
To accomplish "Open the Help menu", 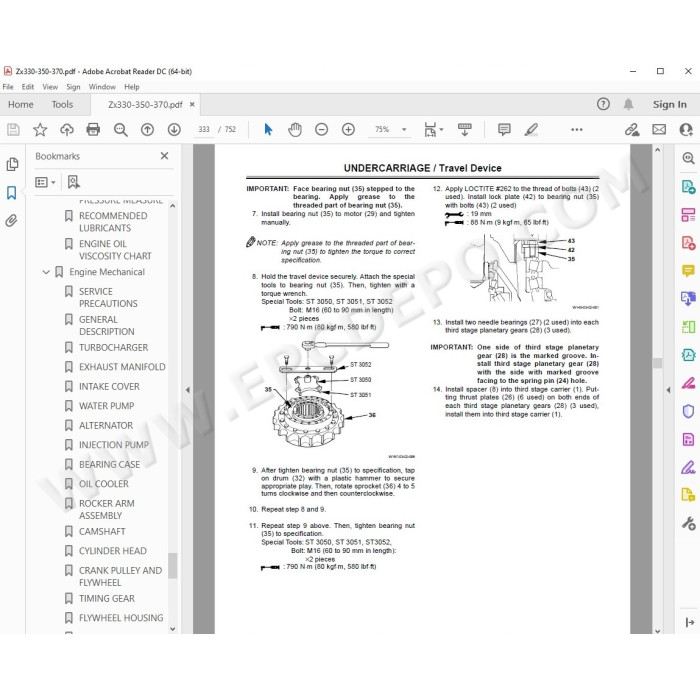I will (132, 87).
